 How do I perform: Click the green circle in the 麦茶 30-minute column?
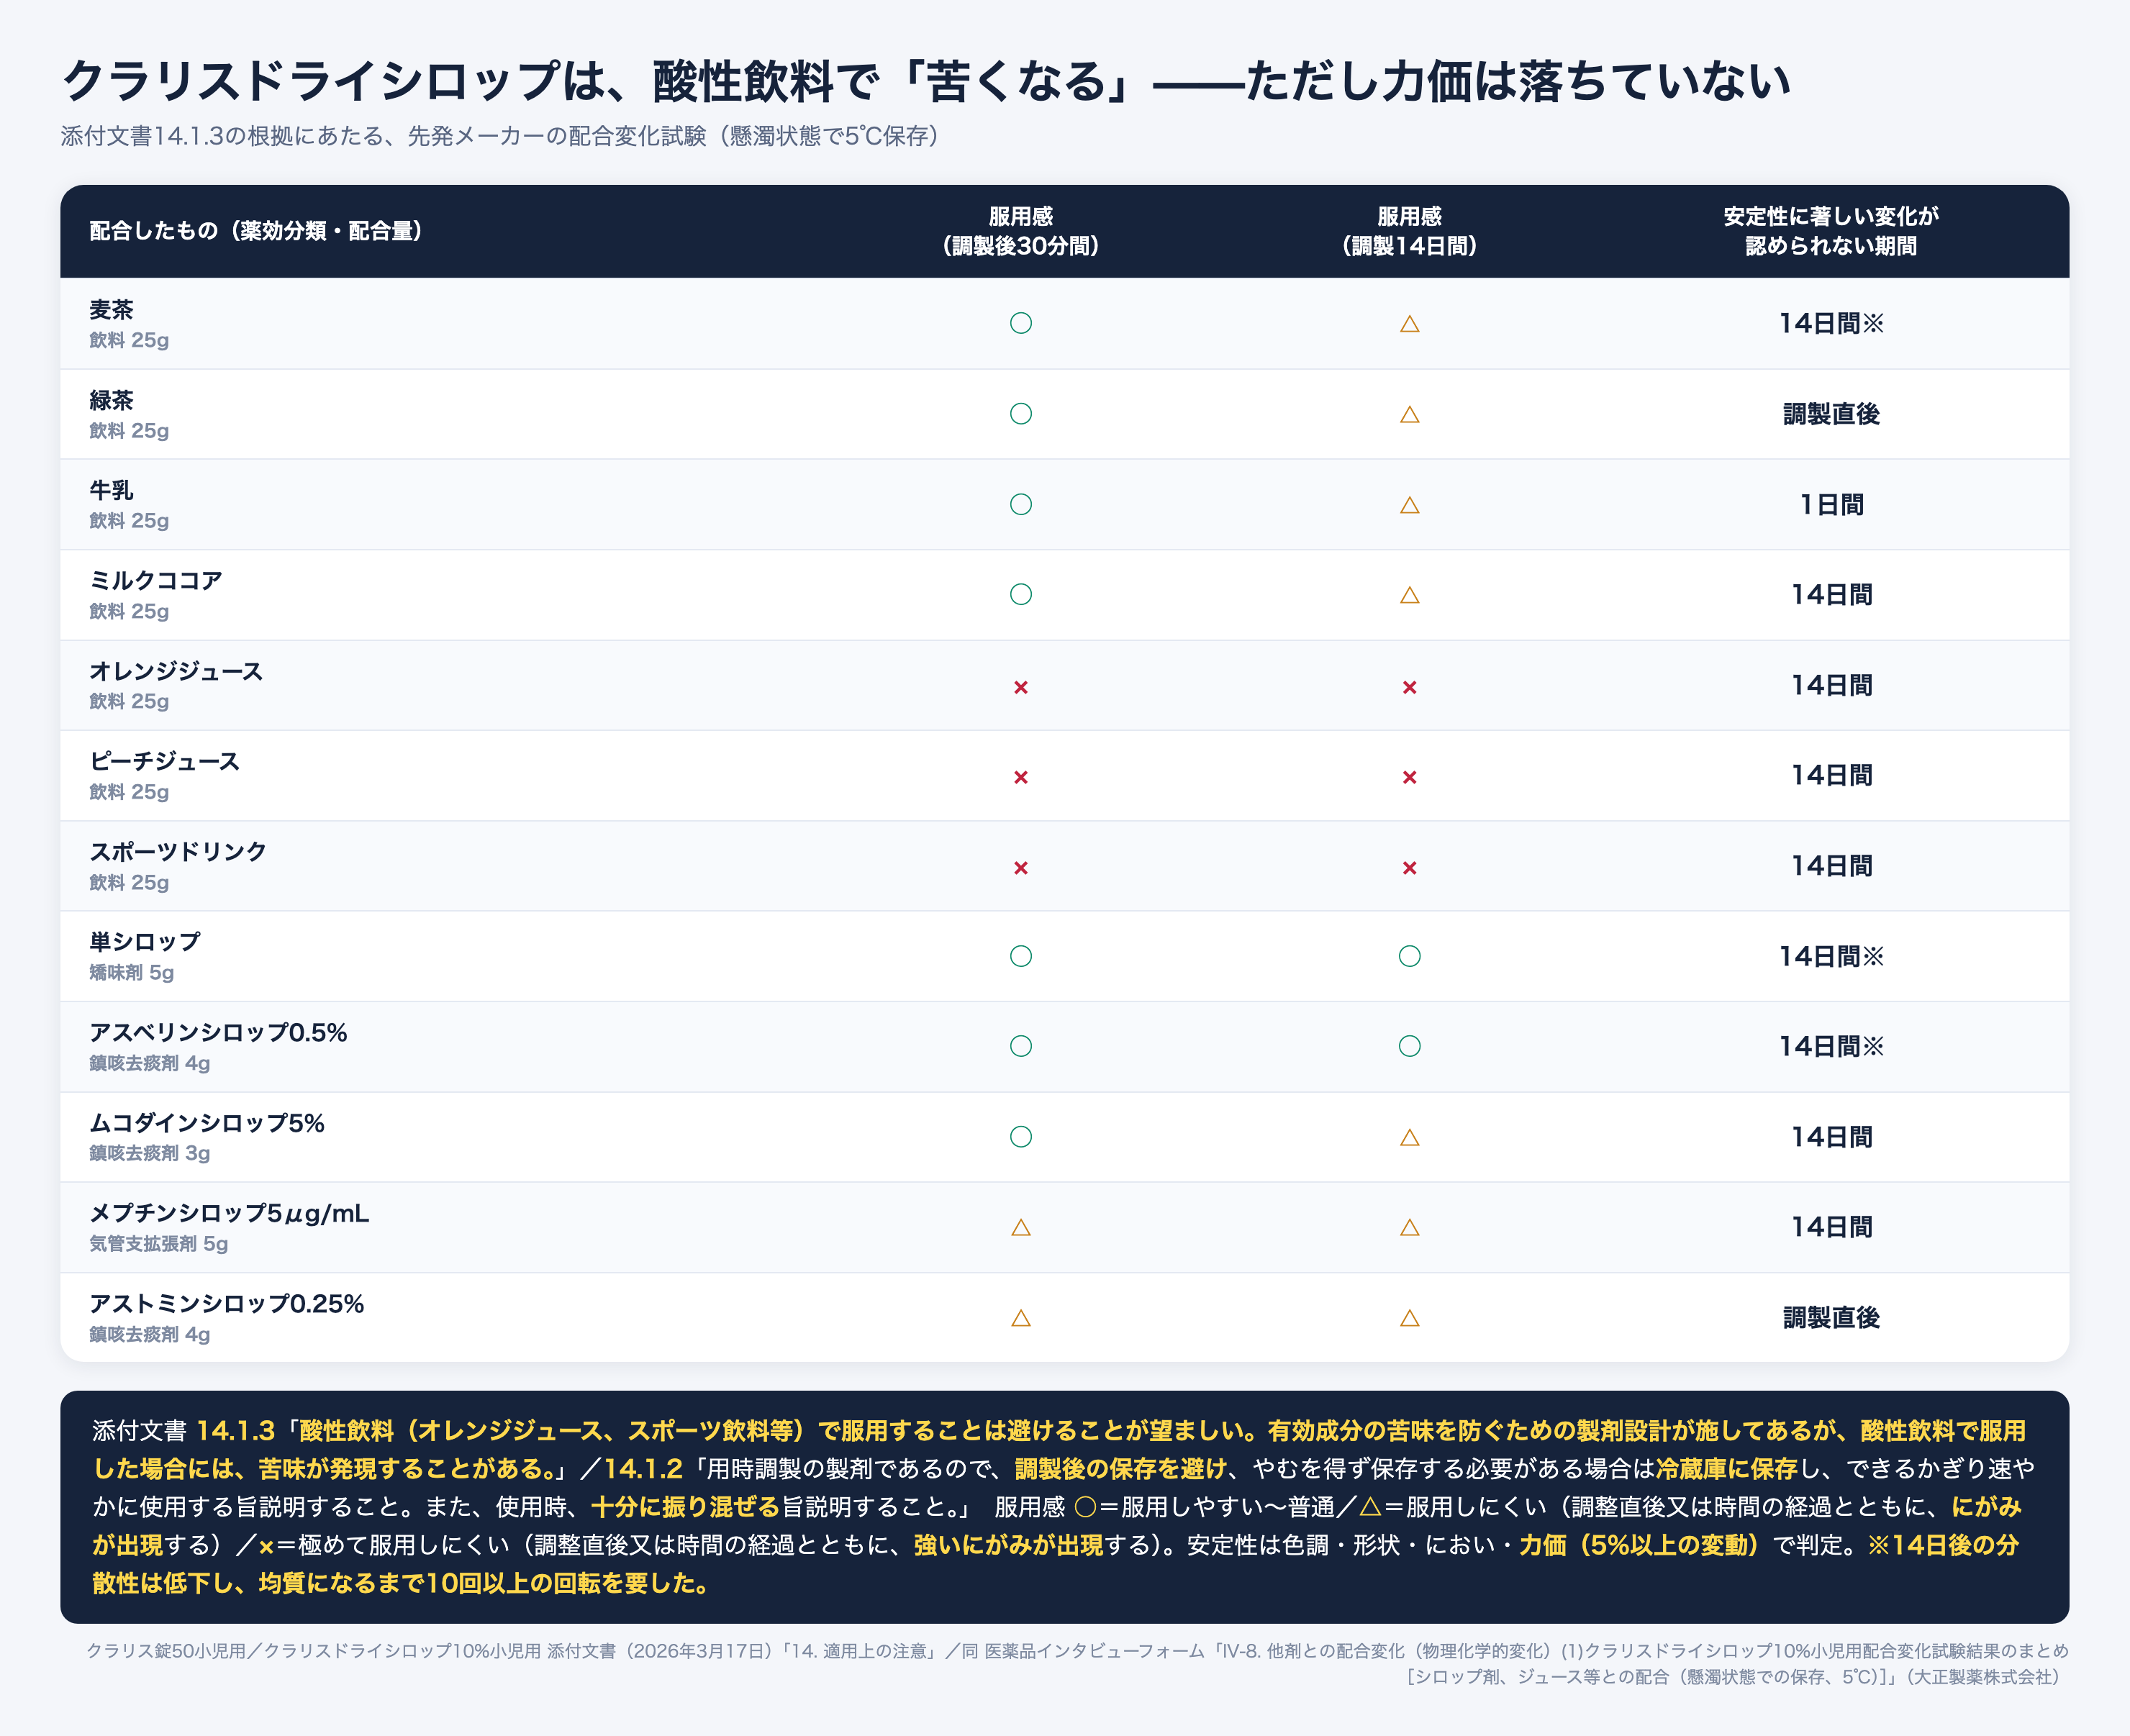(1020, 323)
